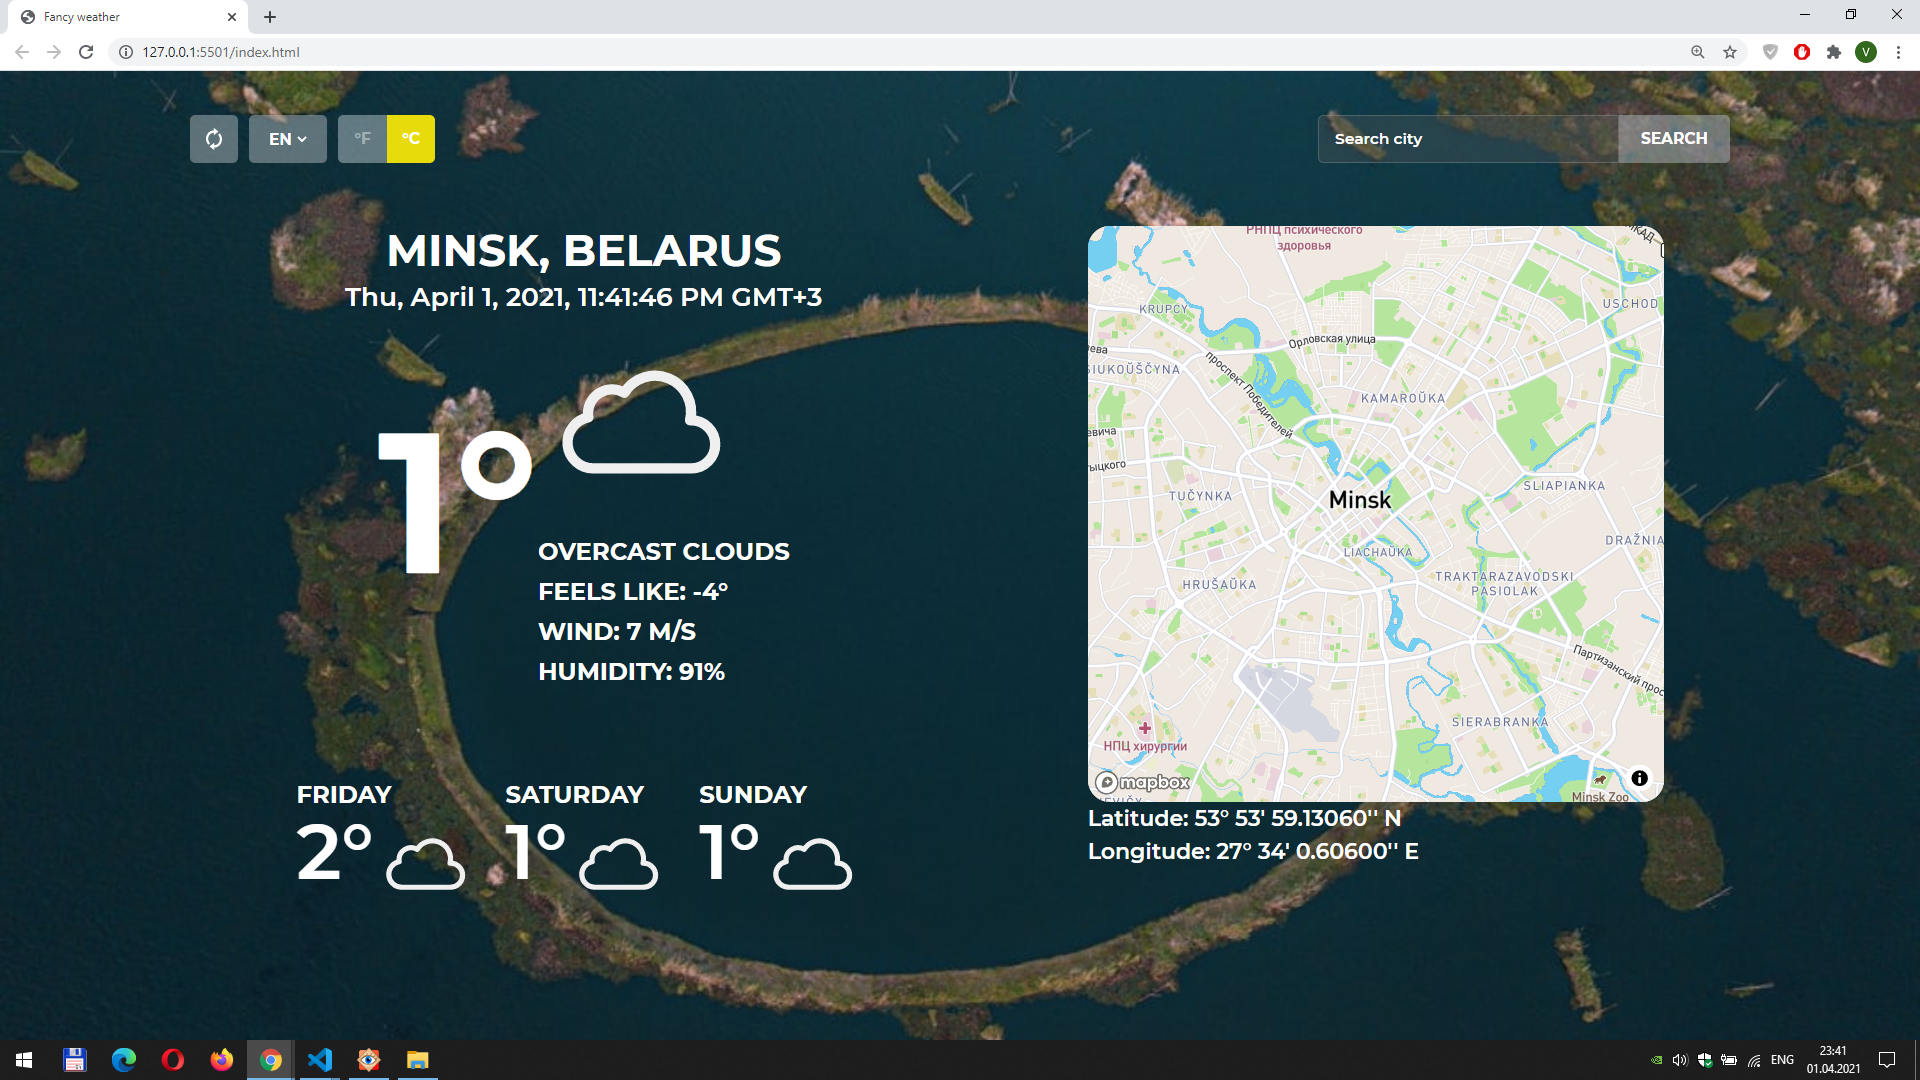Viewport: 1920px width, 1080px height.
Task: Open the ENG language indicator
Action: coord(1782,1060)
